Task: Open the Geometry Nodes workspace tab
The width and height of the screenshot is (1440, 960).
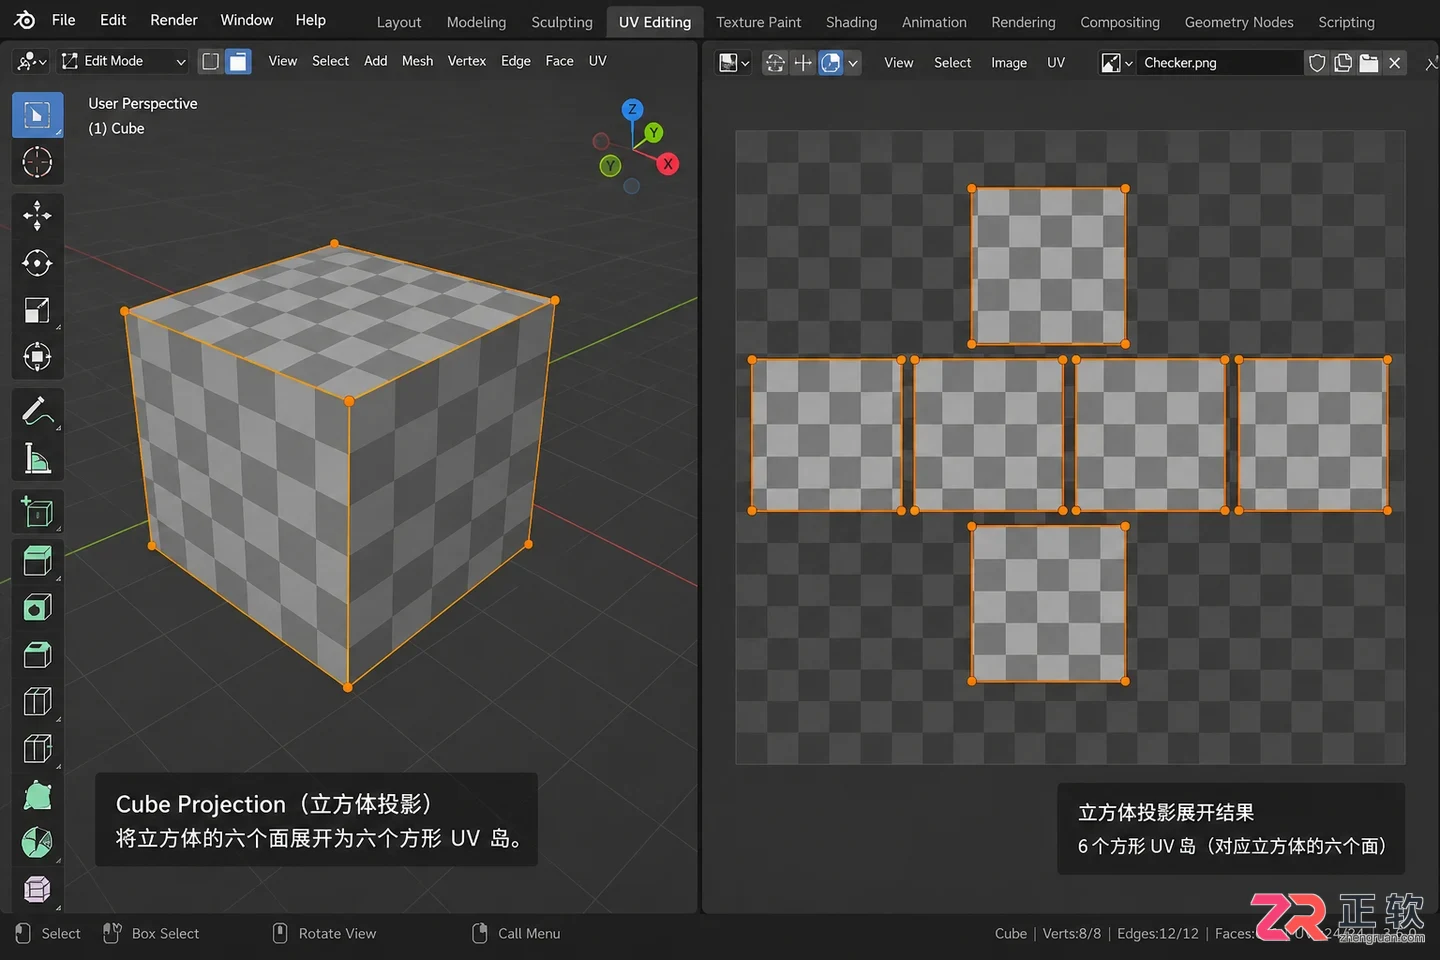Action: coord(1239,22)
